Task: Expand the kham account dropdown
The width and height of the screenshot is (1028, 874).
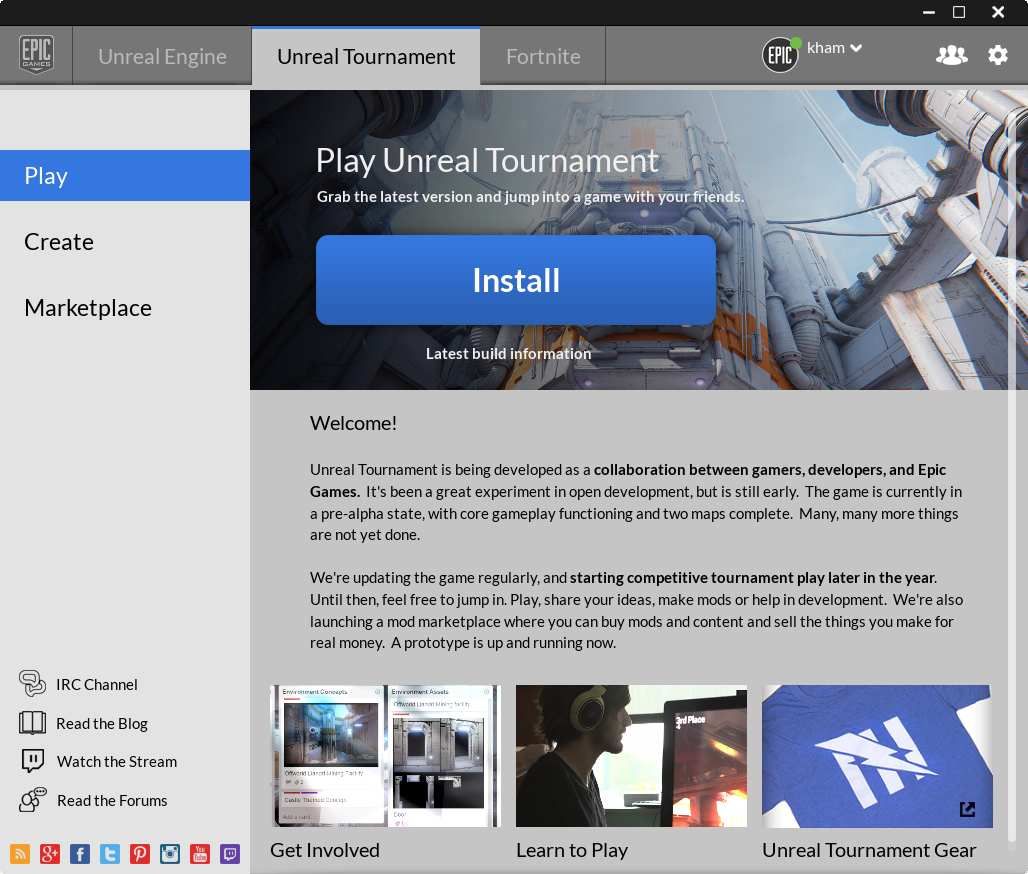Action: point(834,48)
